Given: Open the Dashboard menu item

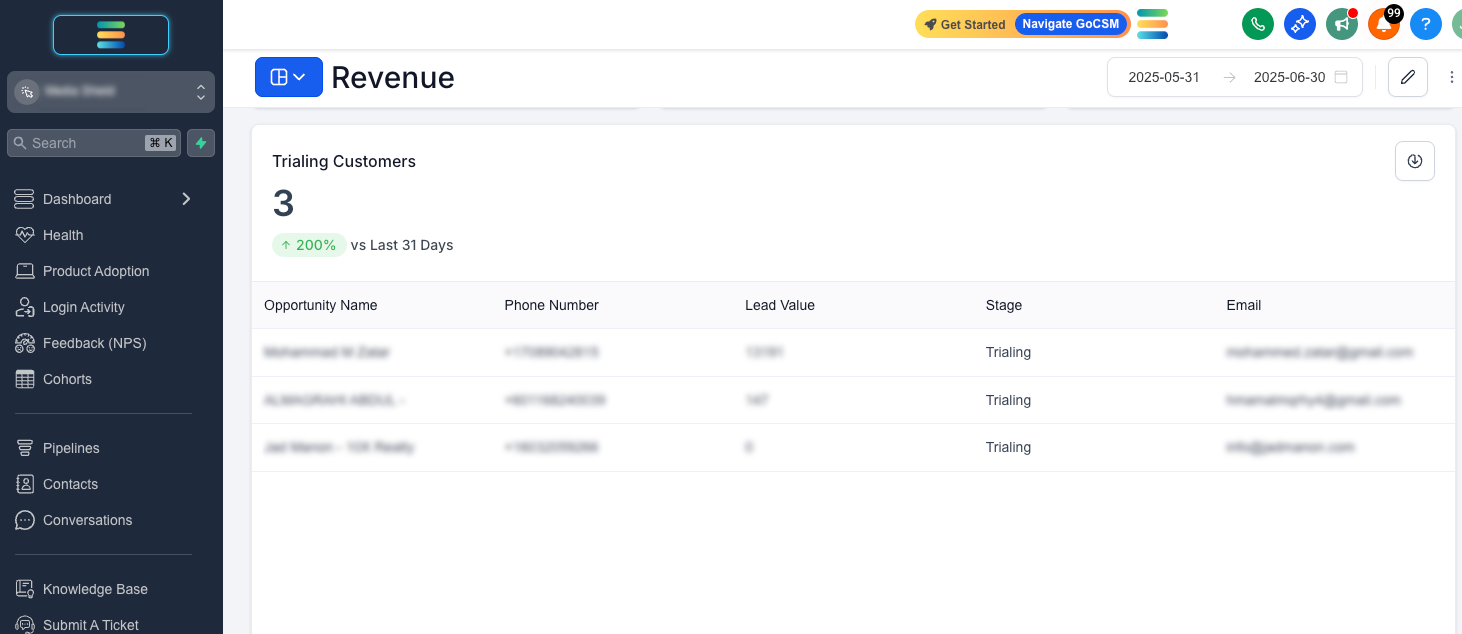Looking at the screenshot, I should coord(77,199).
